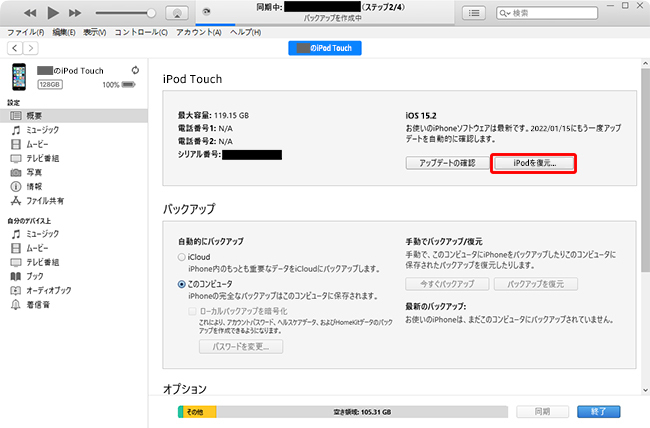Viewport: 650px width, 428px height.
Task: Click the シリアル番号 label
Action: tap(199, 155)
